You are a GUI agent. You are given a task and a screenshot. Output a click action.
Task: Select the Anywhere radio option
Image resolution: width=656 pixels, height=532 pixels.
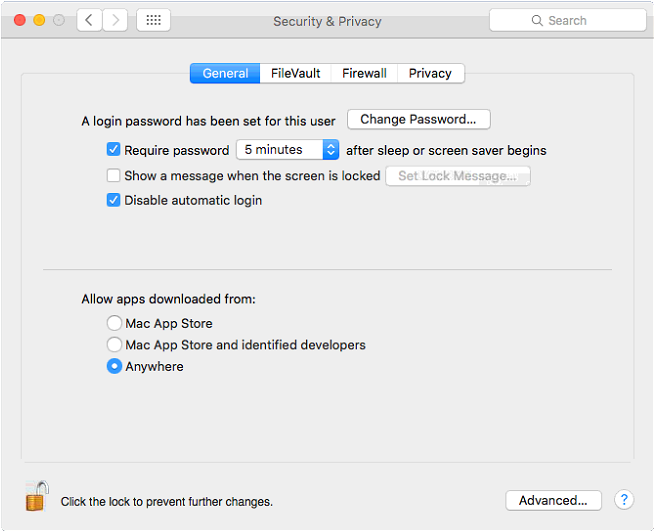pos(114,366)
